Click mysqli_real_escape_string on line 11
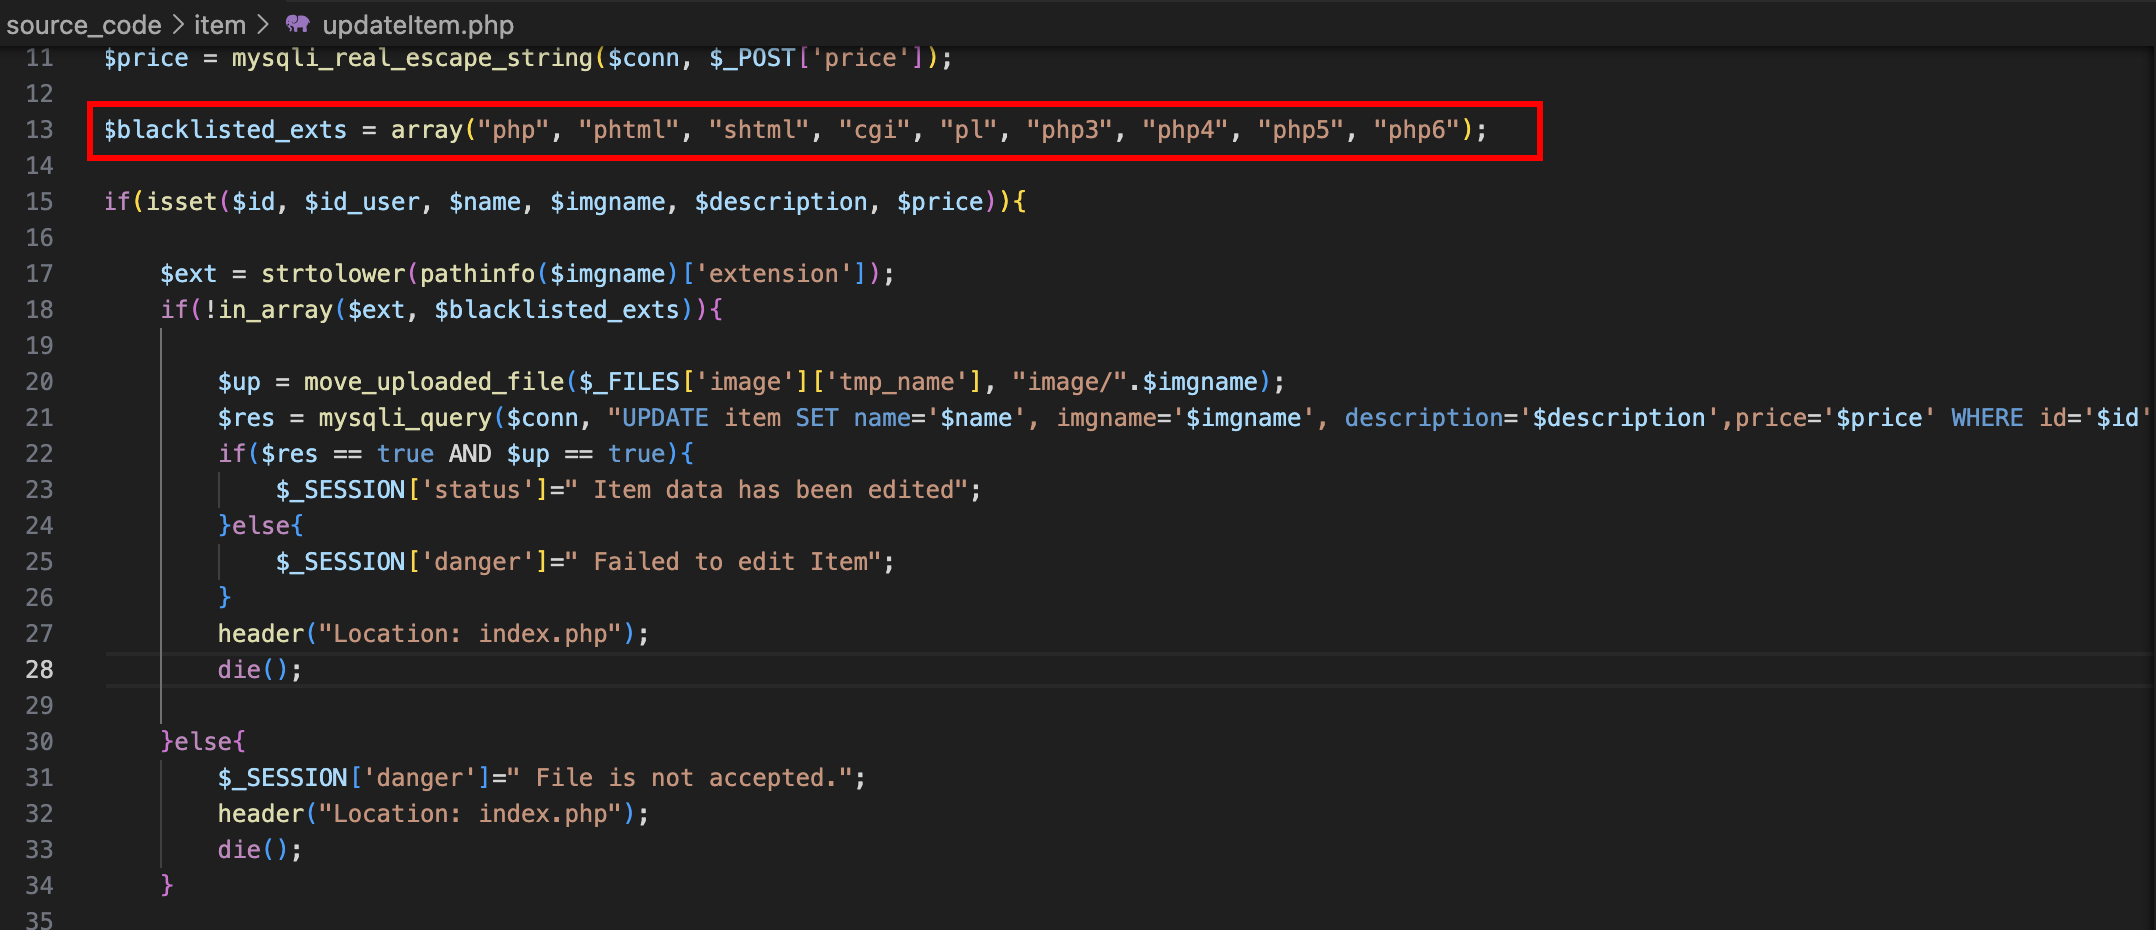 412,58
